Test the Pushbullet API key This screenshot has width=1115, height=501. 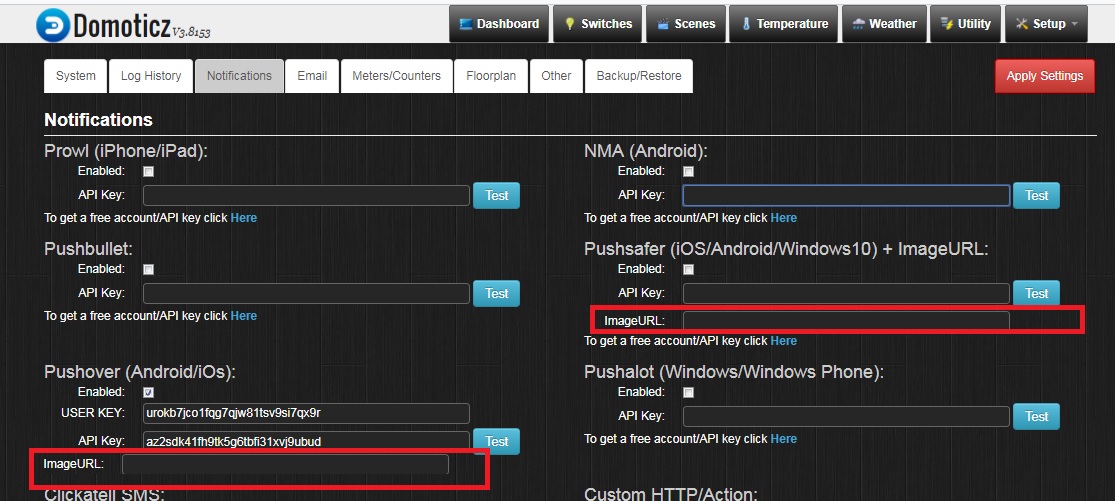(496, 293)
